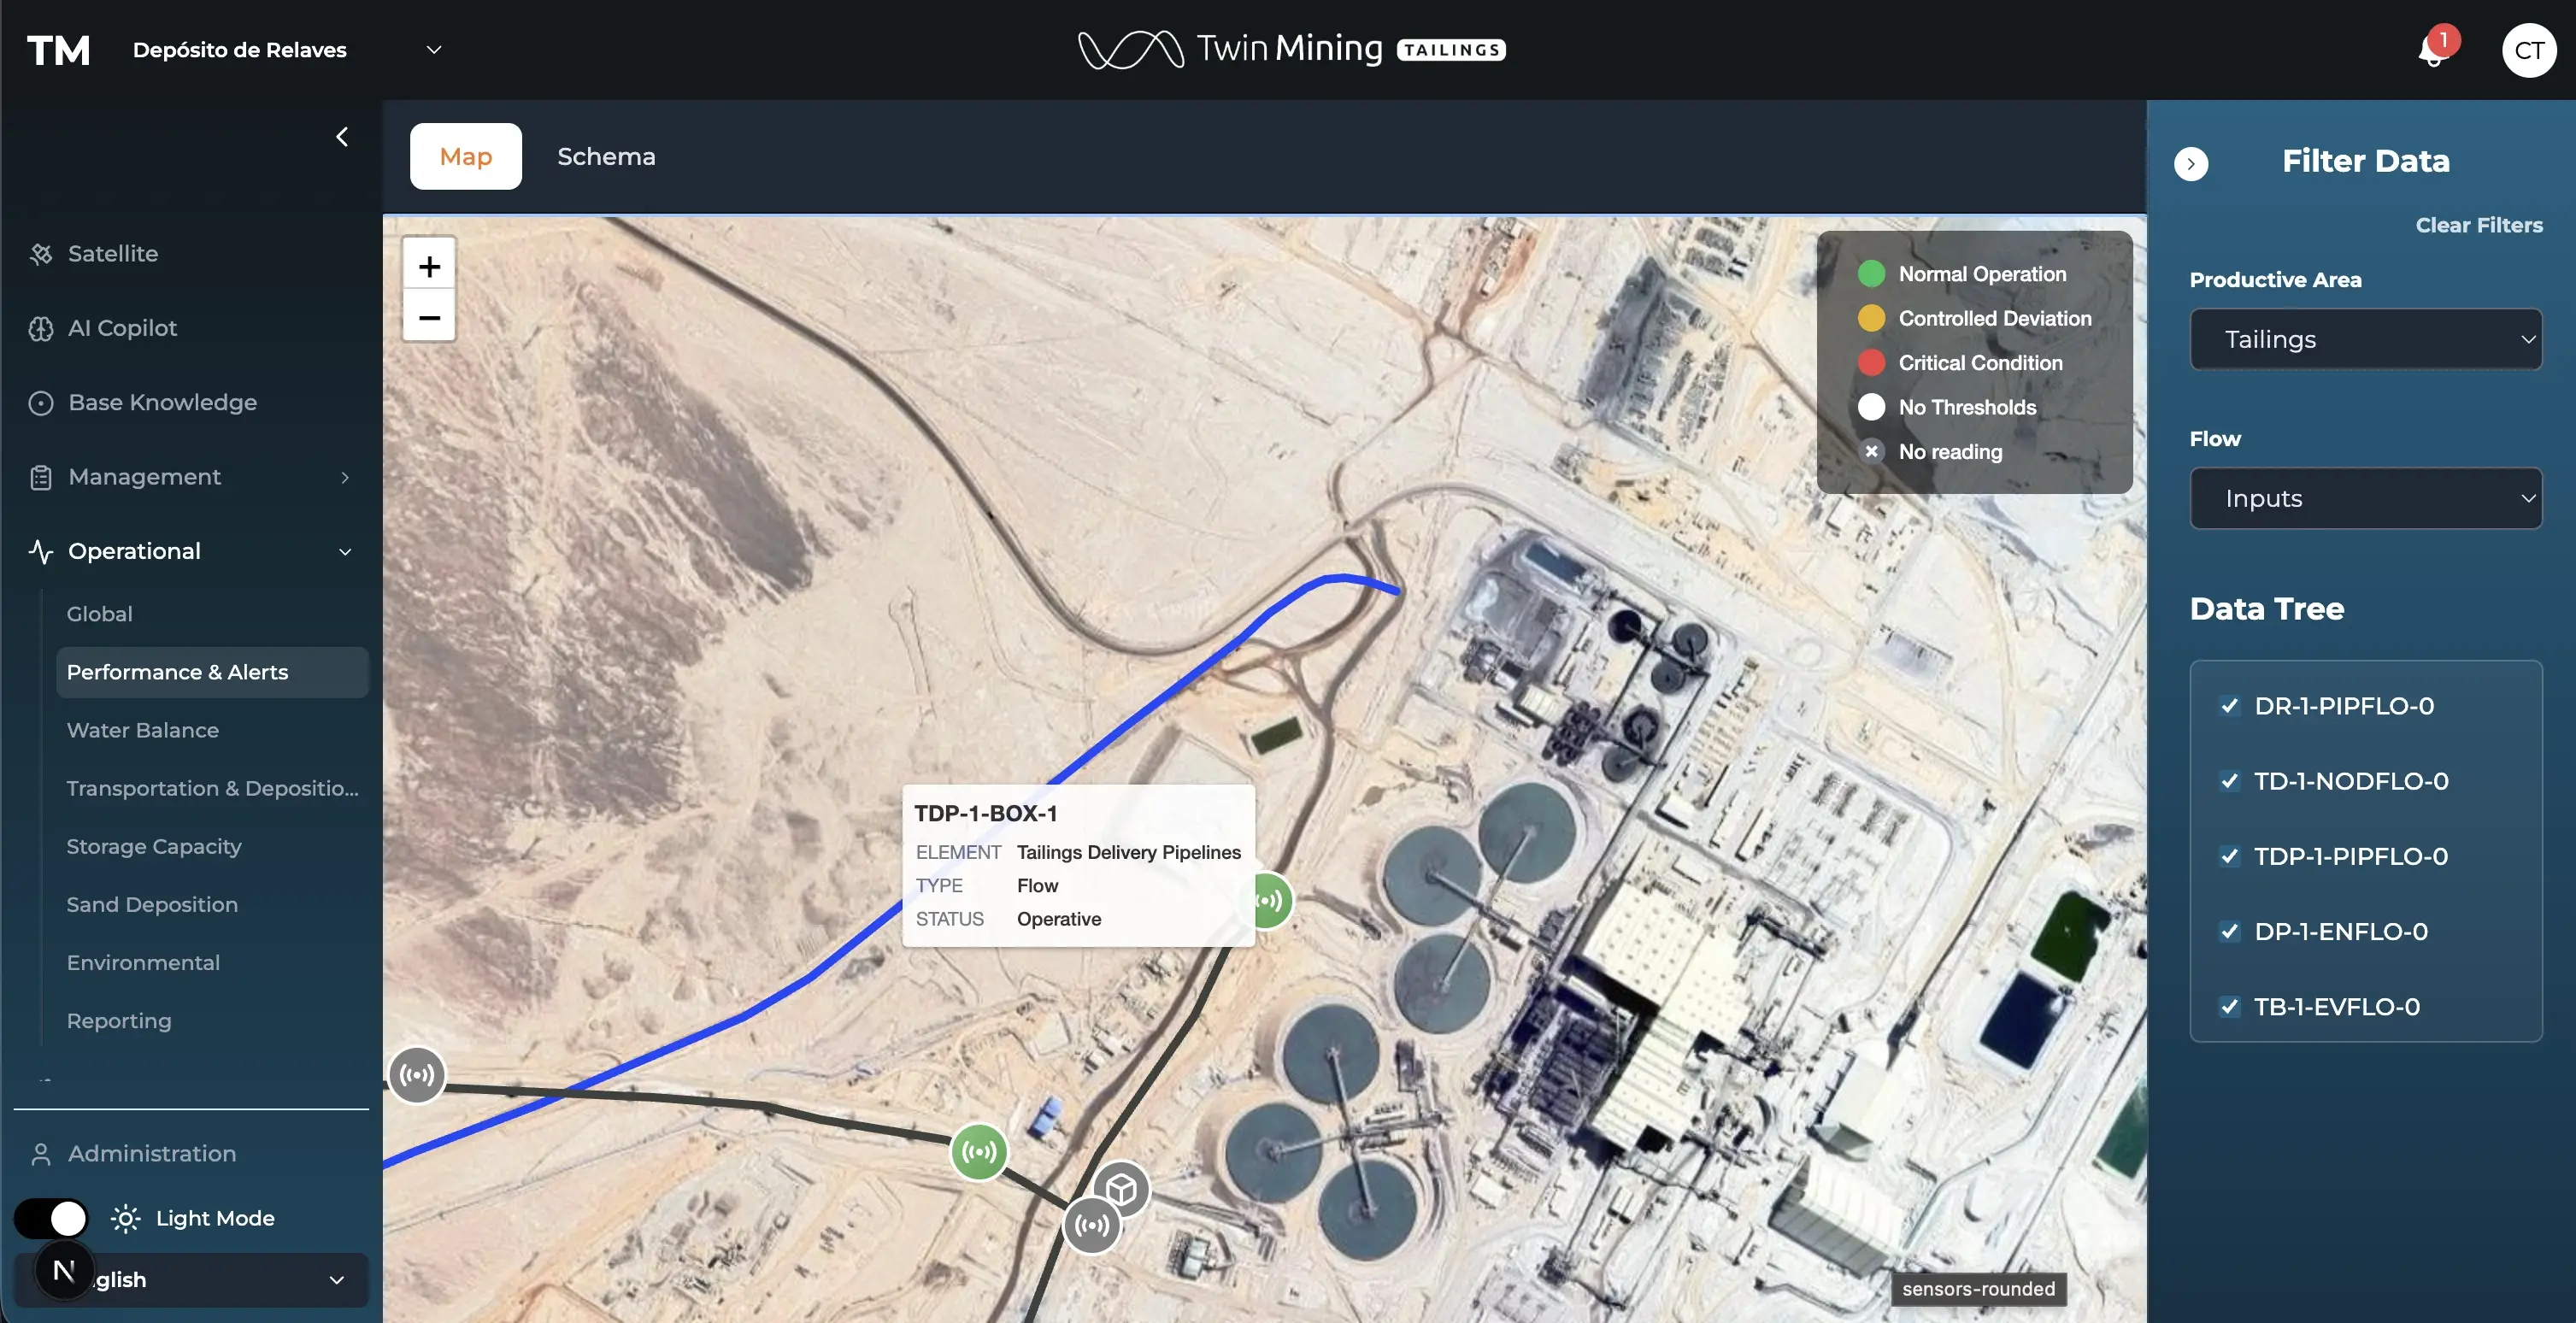
Task: Open the Tailings productive area dropdown
Action: point(2365,339)
